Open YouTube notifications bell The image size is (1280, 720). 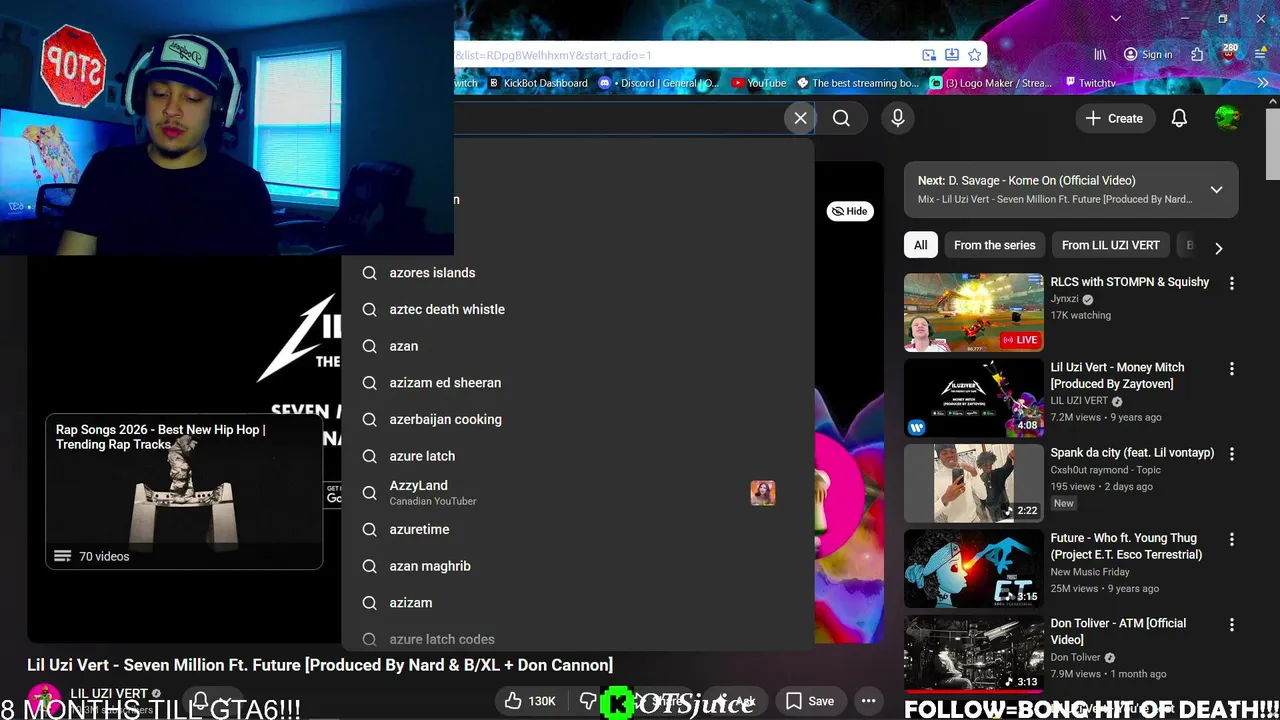pos(1179,118)
